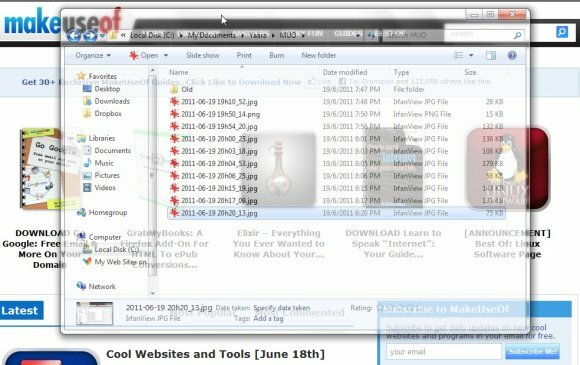Open Cool Websites and Tools article link

(215, 354)
